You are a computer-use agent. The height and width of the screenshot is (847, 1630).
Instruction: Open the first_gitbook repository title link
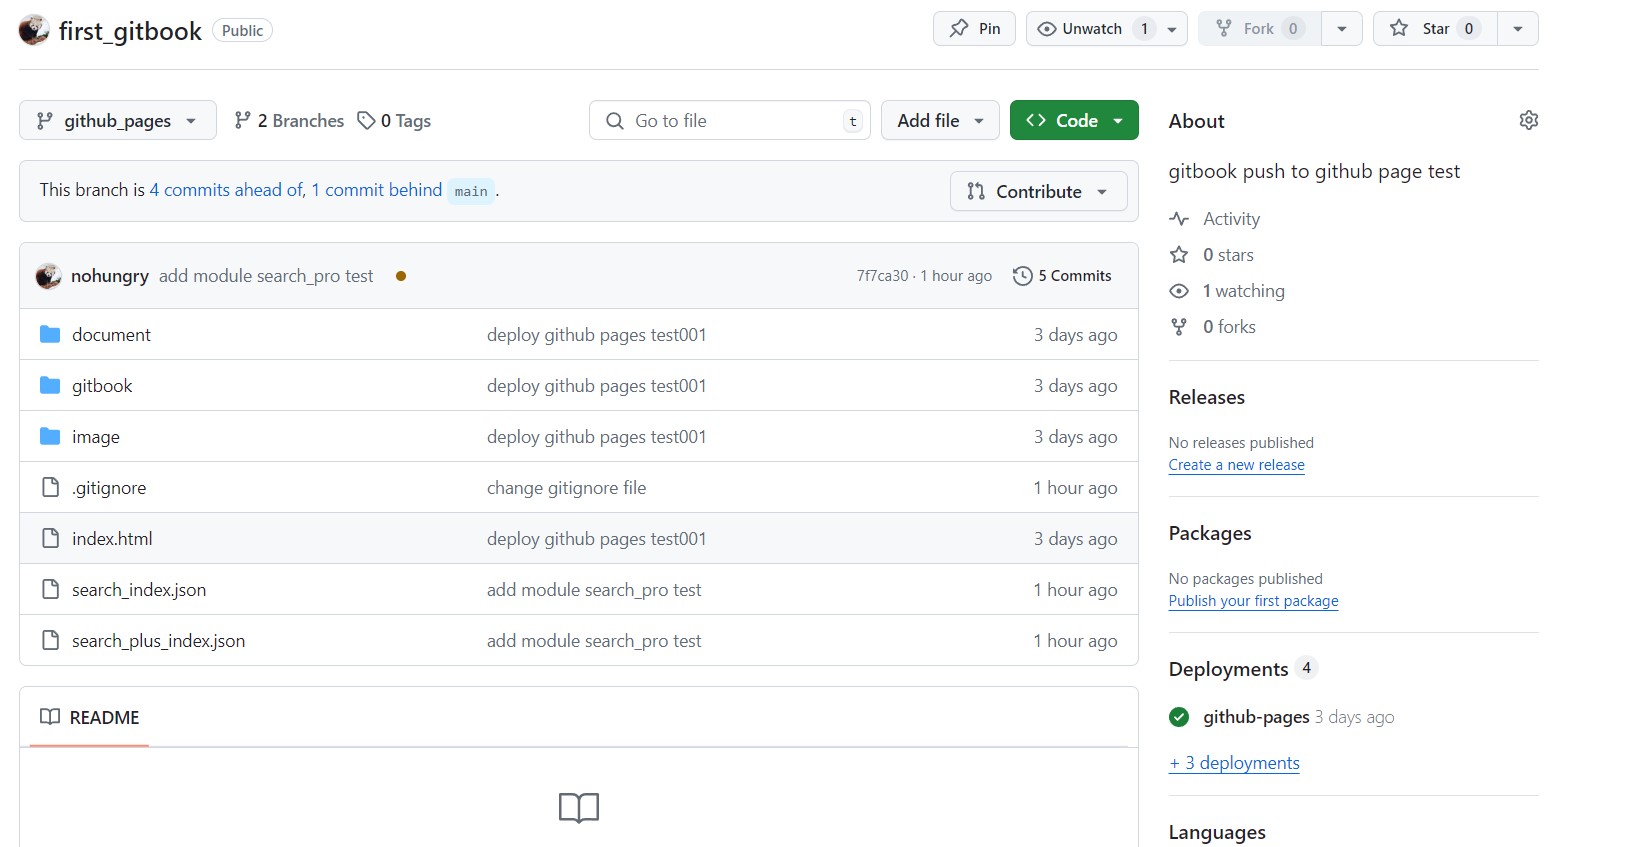[130, 31]
